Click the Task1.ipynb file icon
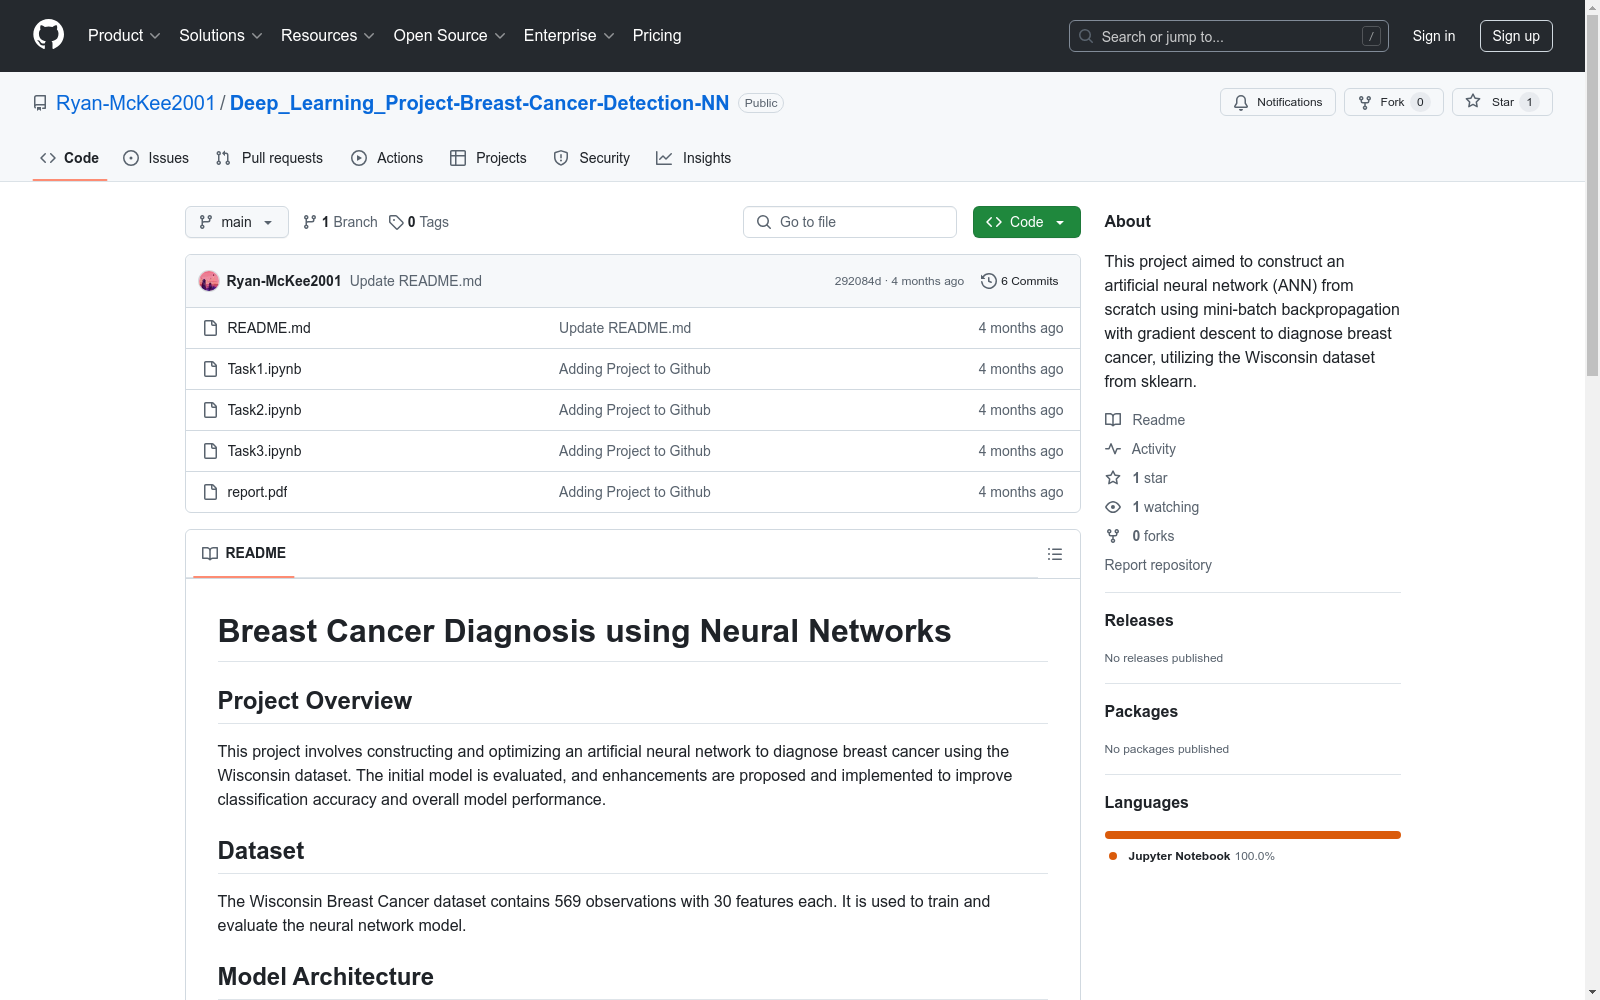This screenshot has height=1000, width=1600. click(210, 369)
